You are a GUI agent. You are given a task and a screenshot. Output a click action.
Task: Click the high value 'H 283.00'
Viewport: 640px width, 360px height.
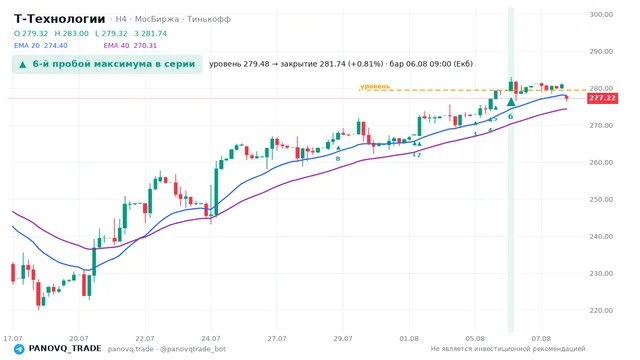tap(71, 33)
